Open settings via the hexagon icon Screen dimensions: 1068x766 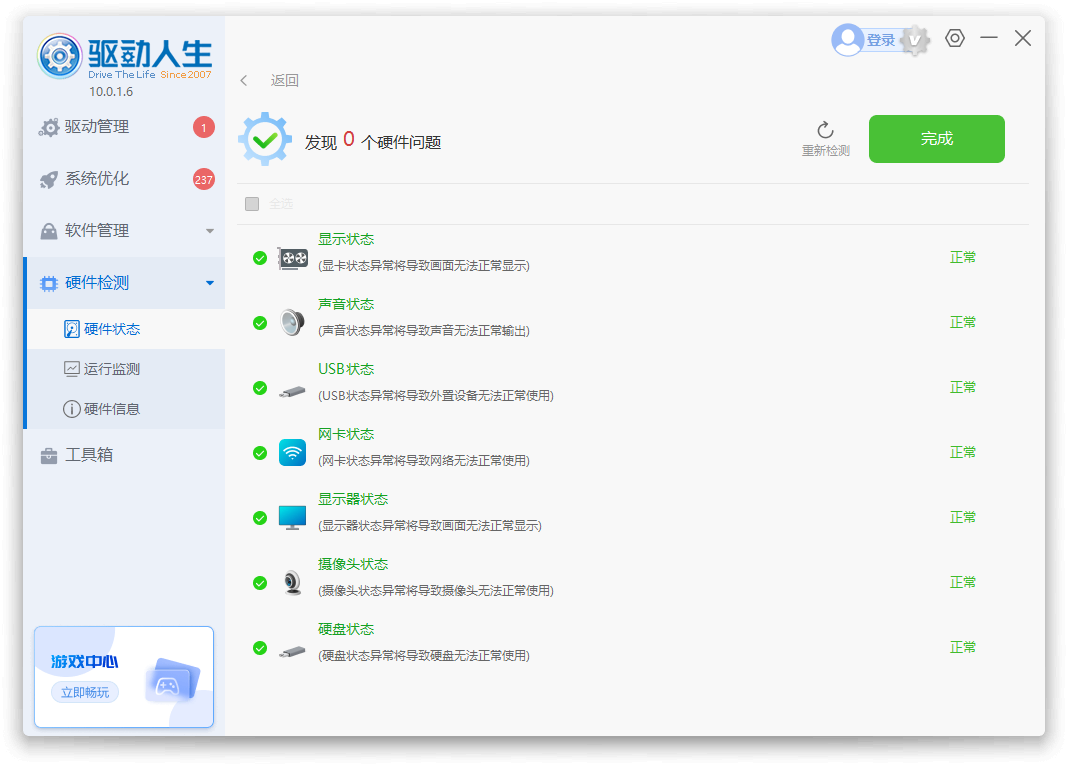click(x=955, y=38)
